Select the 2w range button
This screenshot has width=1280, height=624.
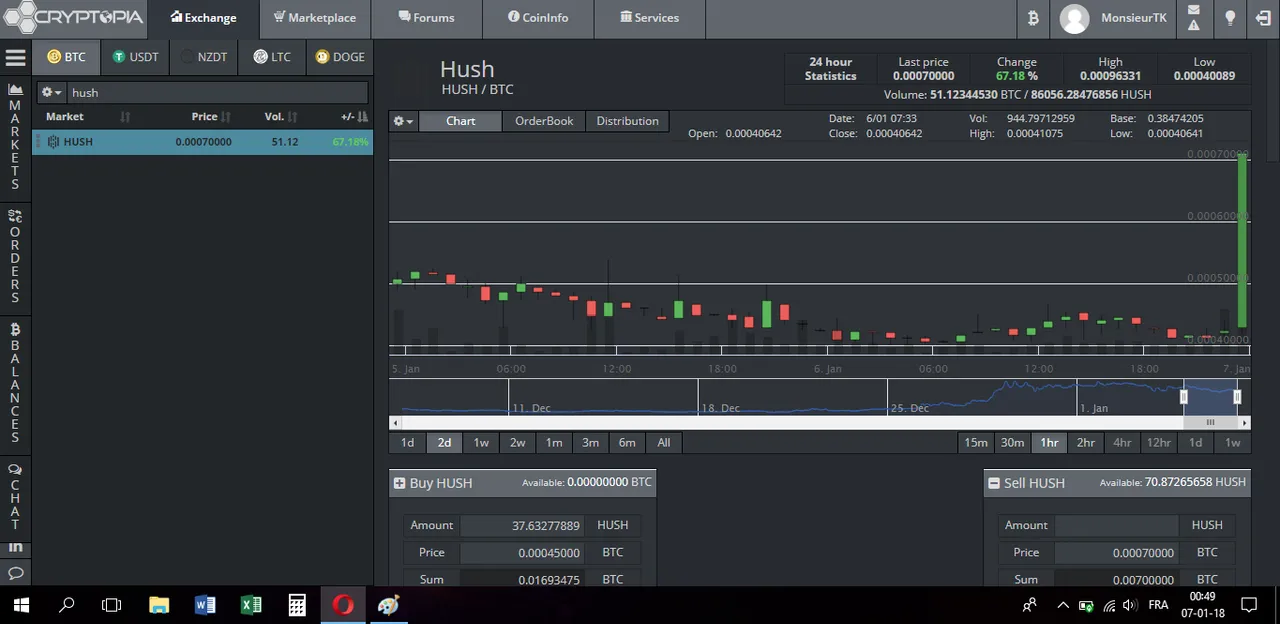point(517,443)
